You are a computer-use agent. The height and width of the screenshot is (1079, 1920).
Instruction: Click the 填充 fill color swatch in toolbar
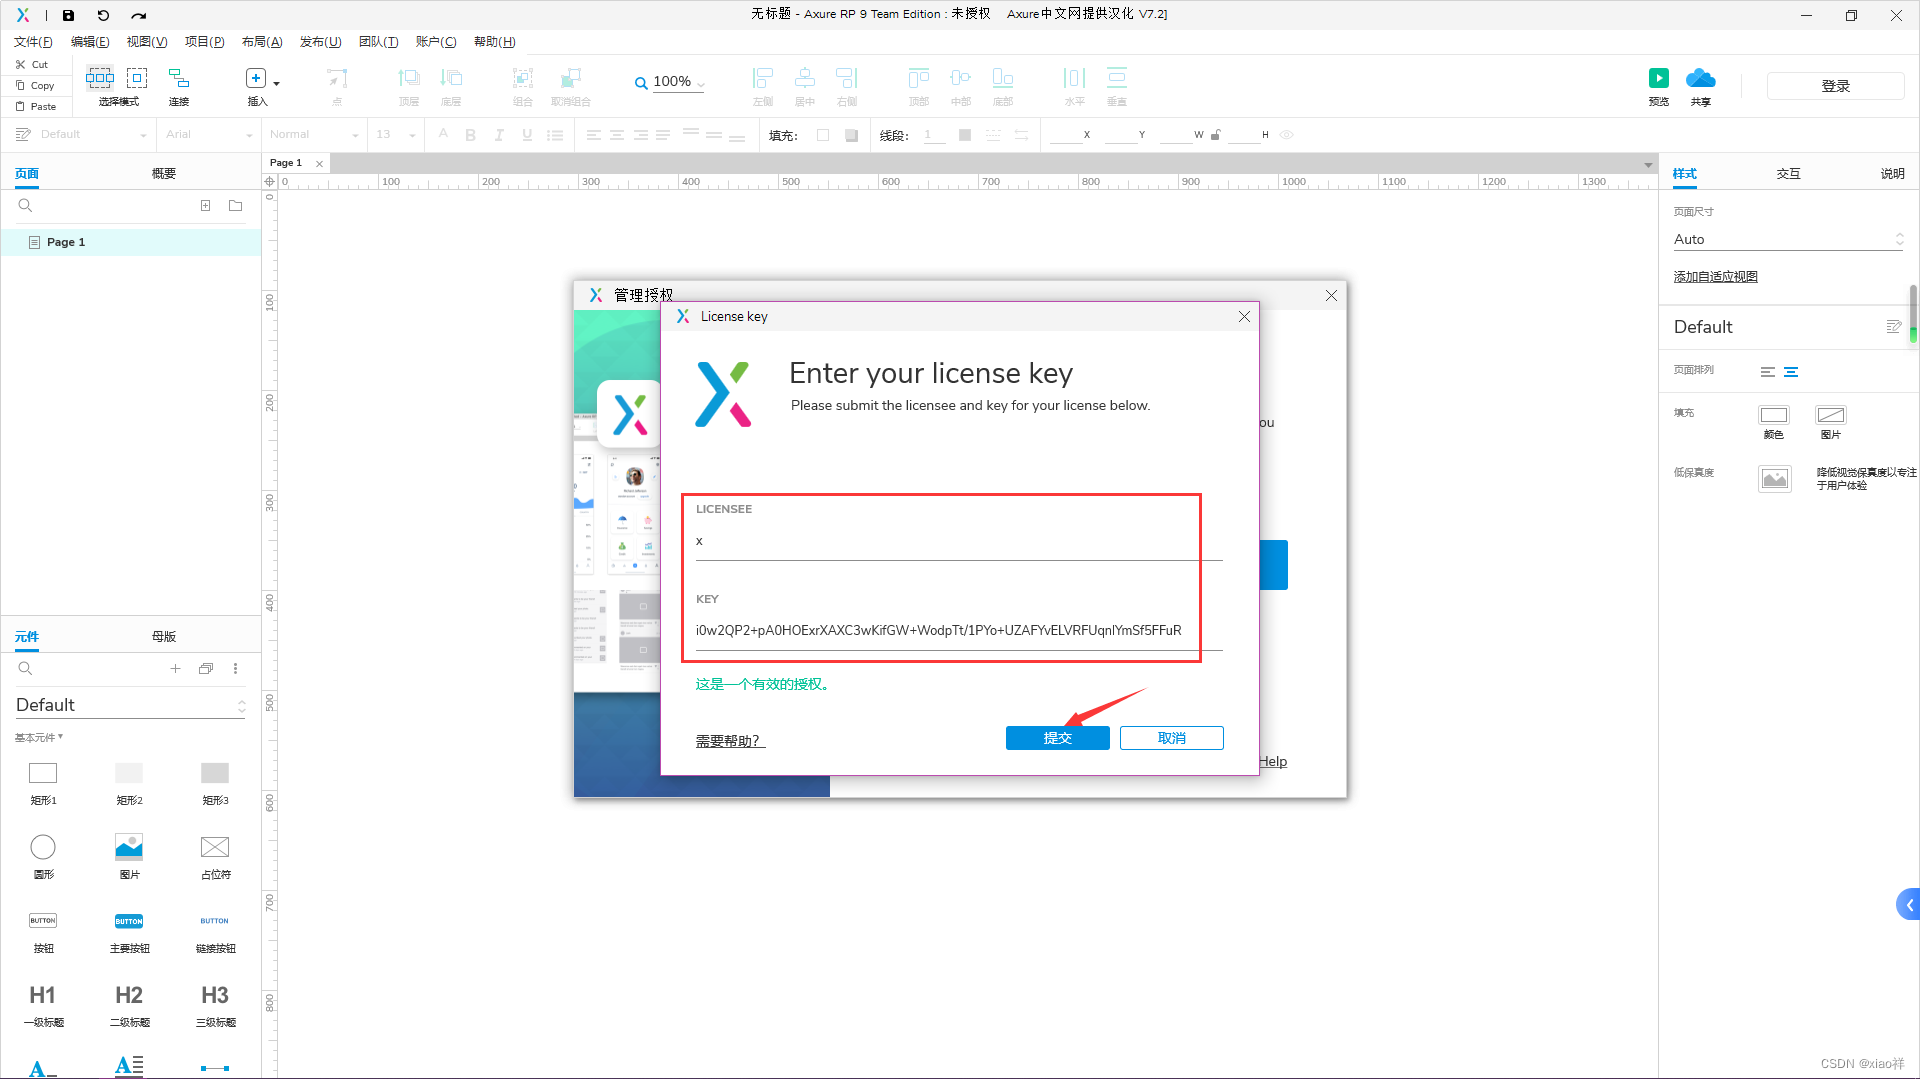(823, 135)
